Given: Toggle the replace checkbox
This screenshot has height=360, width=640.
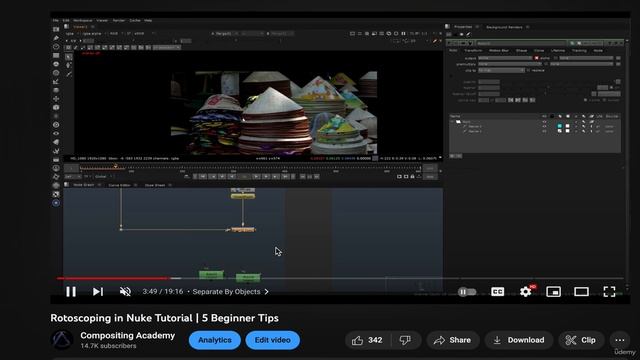Looking at the screenshot, I should 528,70.
